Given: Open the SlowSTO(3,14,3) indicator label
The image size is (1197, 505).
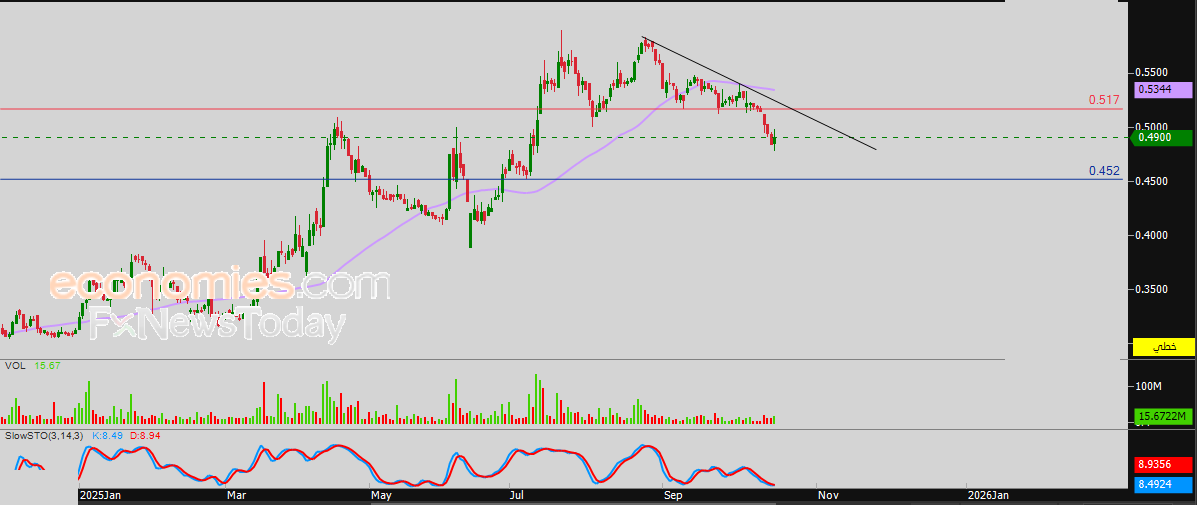Looking at the screenshot, I should click(x=45, y=436).
